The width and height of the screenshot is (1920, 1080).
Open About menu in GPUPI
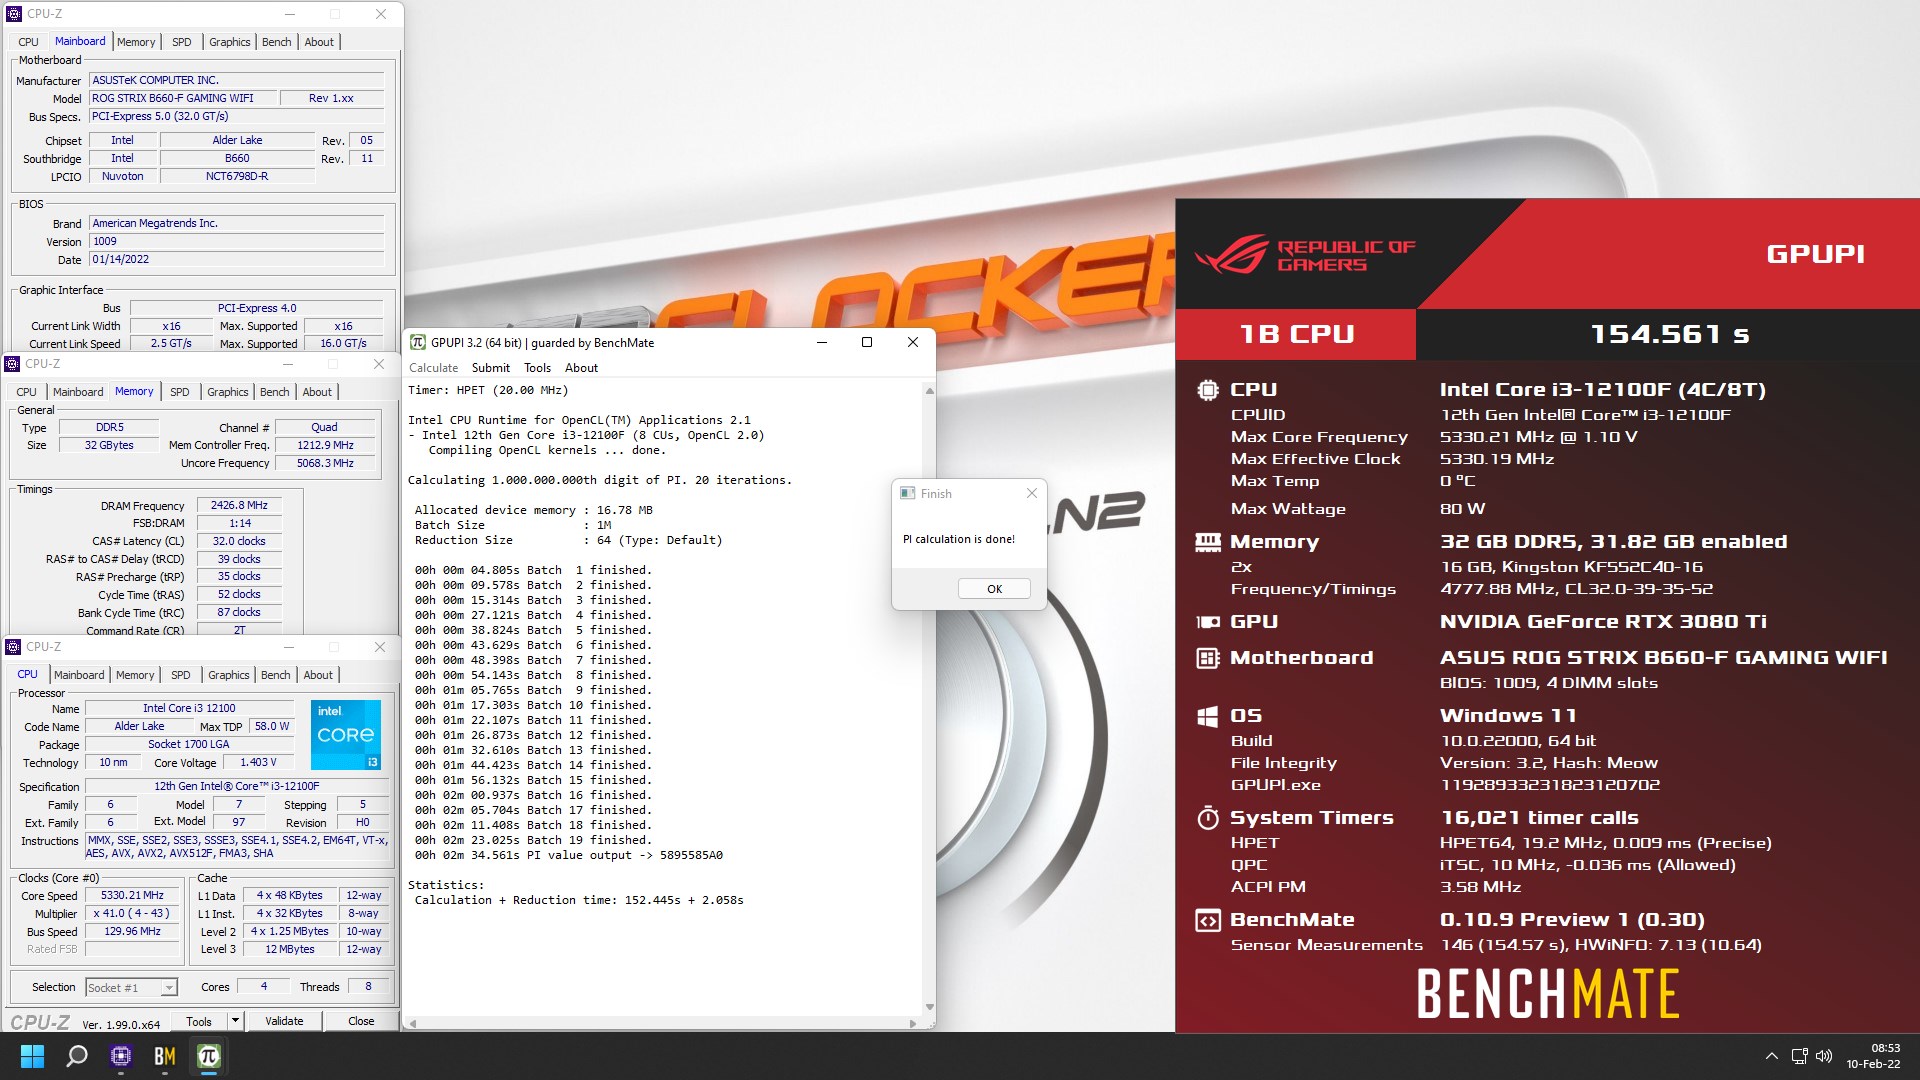tap(581, 368)
